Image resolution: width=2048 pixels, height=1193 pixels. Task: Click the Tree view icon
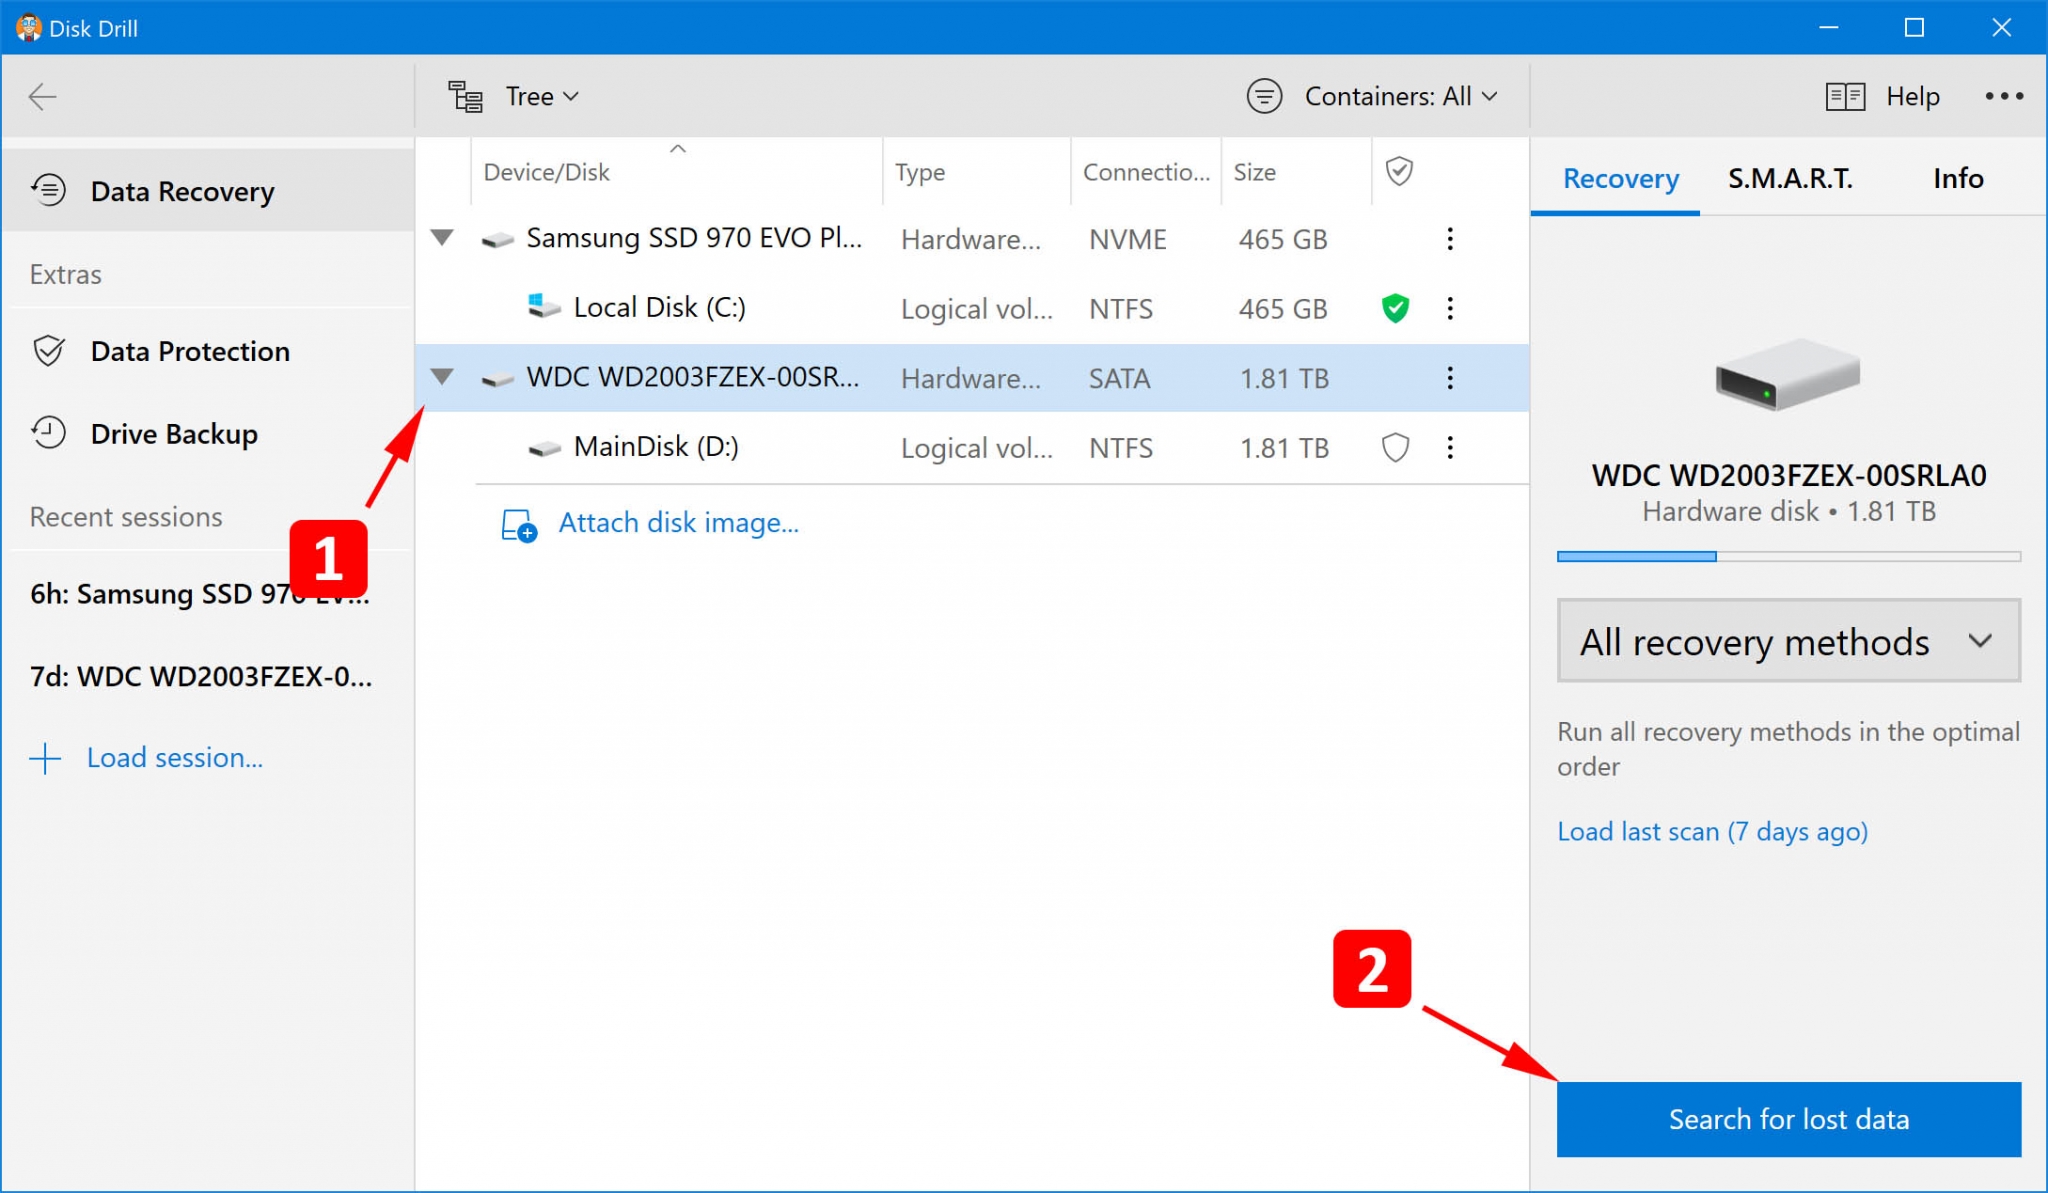[x=465, y=97]
